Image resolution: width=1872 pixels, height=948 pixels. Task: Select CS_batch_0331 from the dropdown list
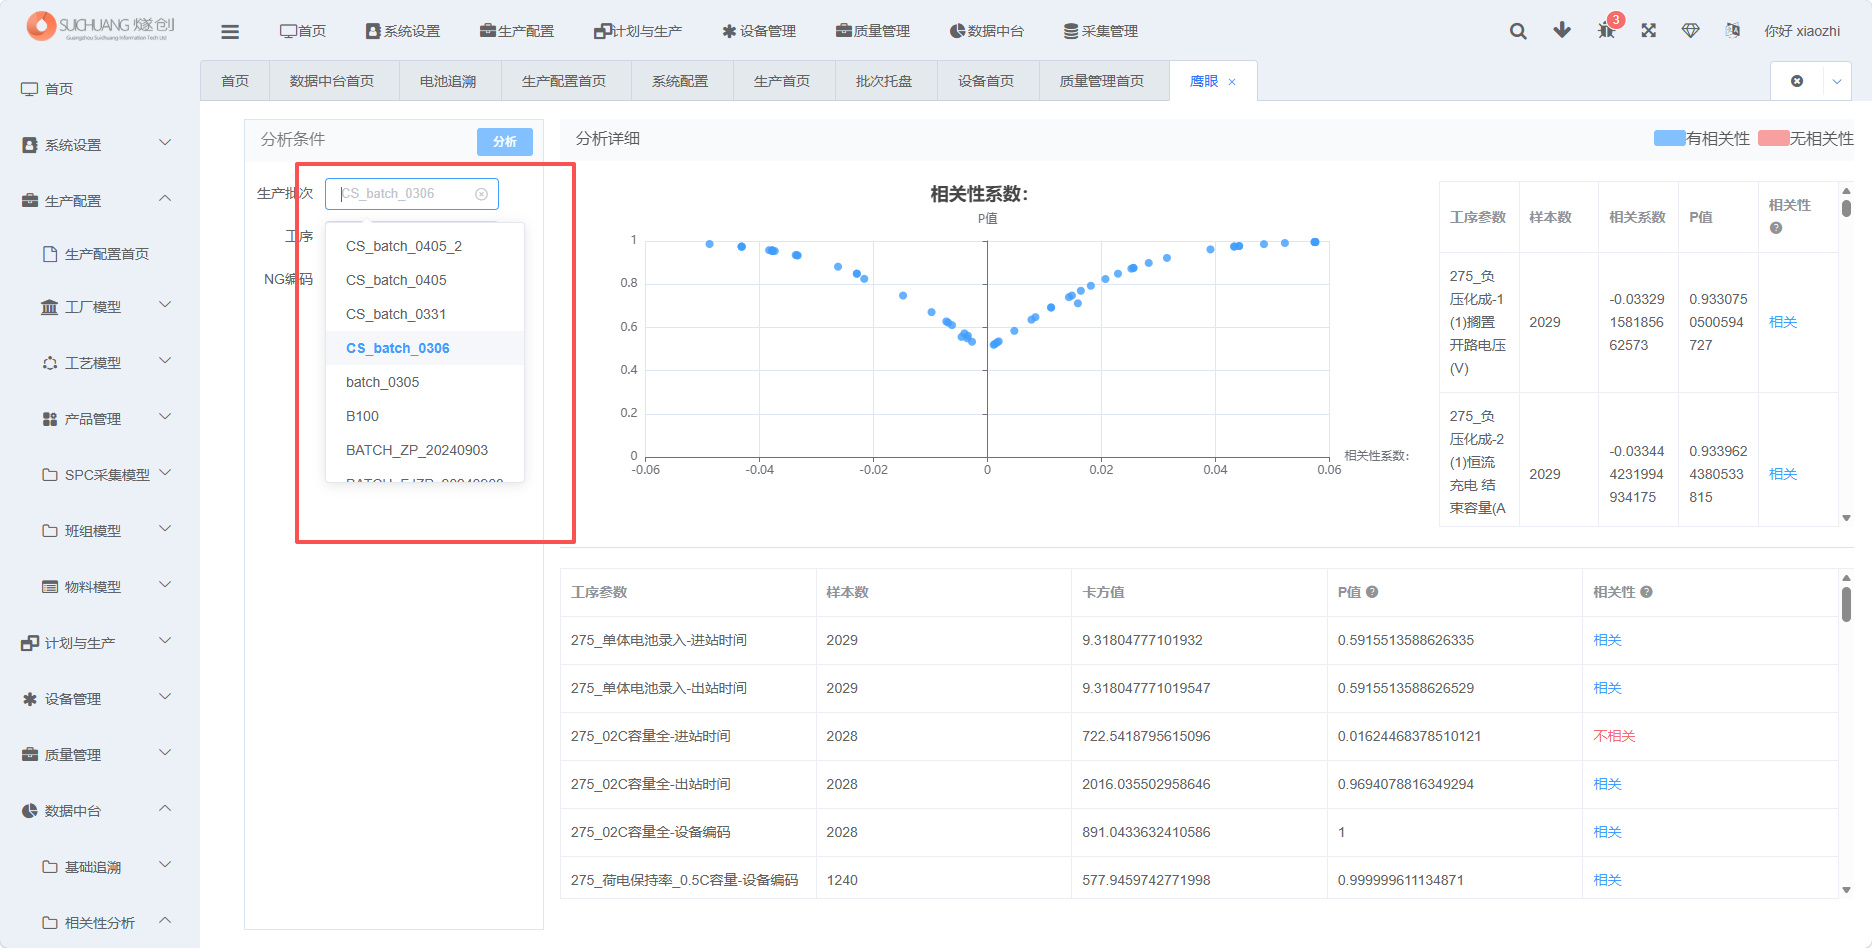point(425,314)
